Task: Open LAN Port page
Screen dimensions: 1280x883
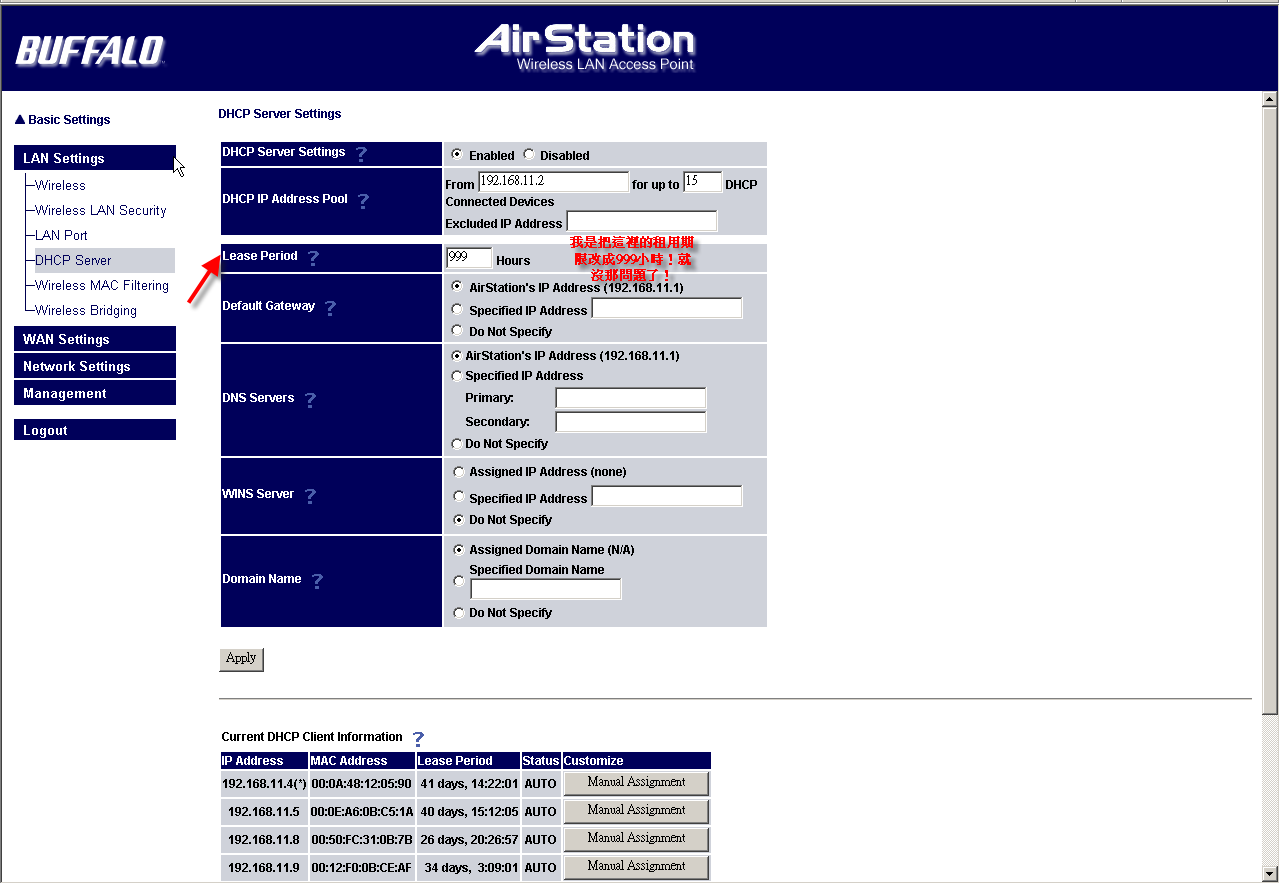Action: tap(61, 235)
